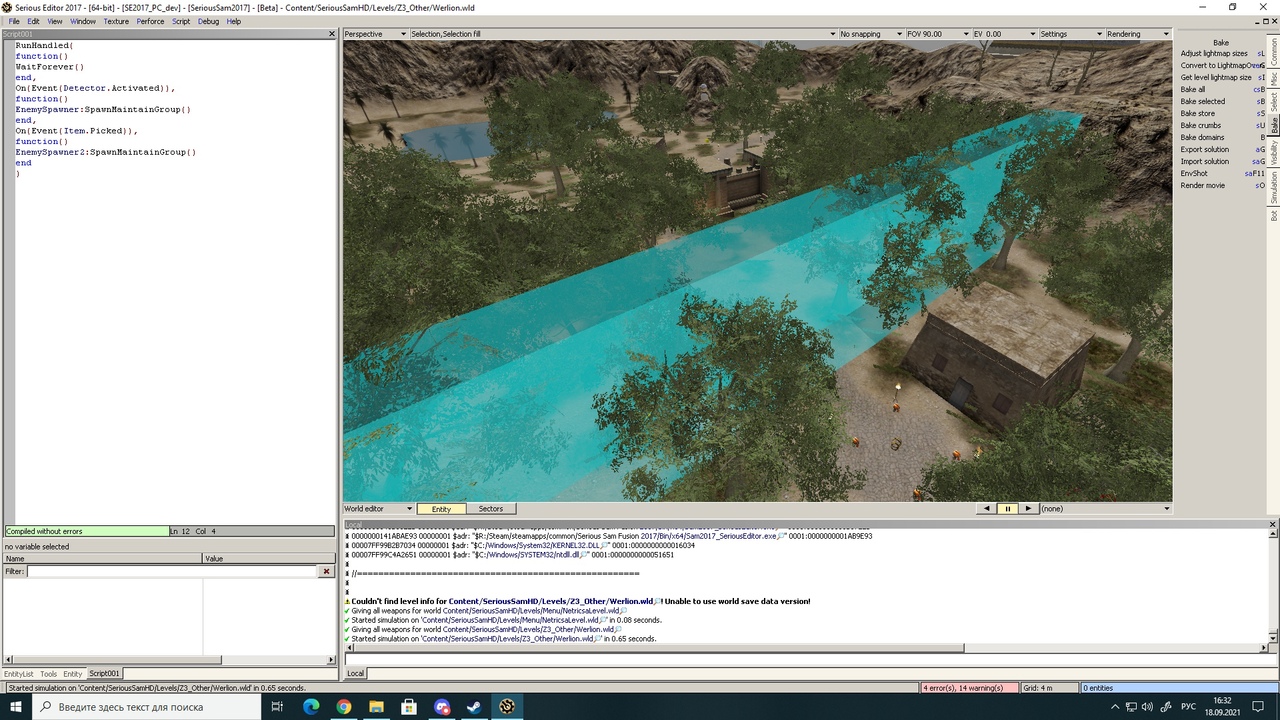Open the Debug menu
The image size is (1280, 720).
tap(208, 21)
